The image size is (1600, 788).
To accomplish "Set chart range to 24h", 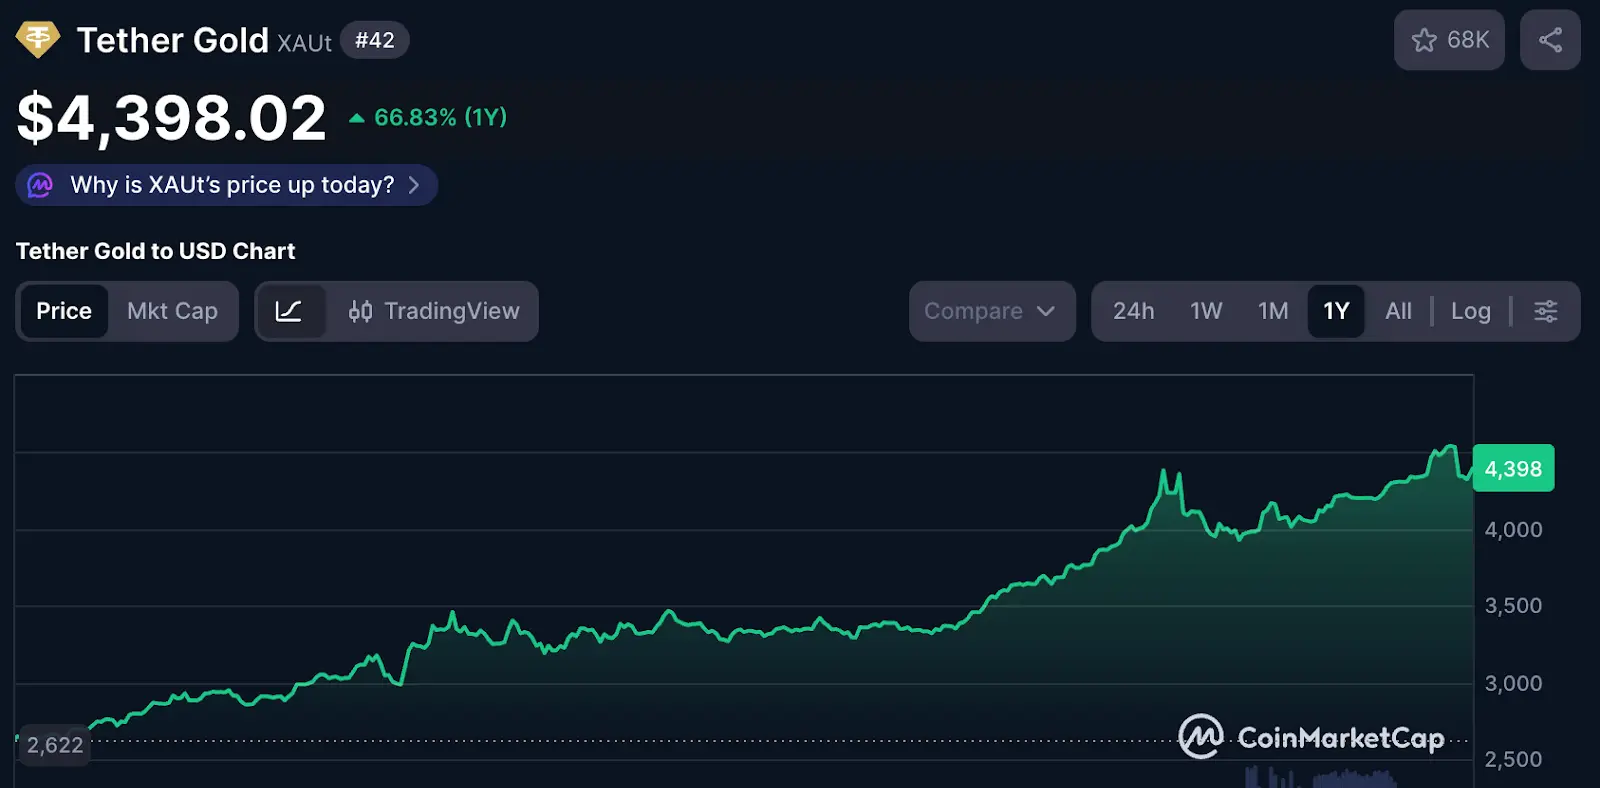I will 1134,311.
